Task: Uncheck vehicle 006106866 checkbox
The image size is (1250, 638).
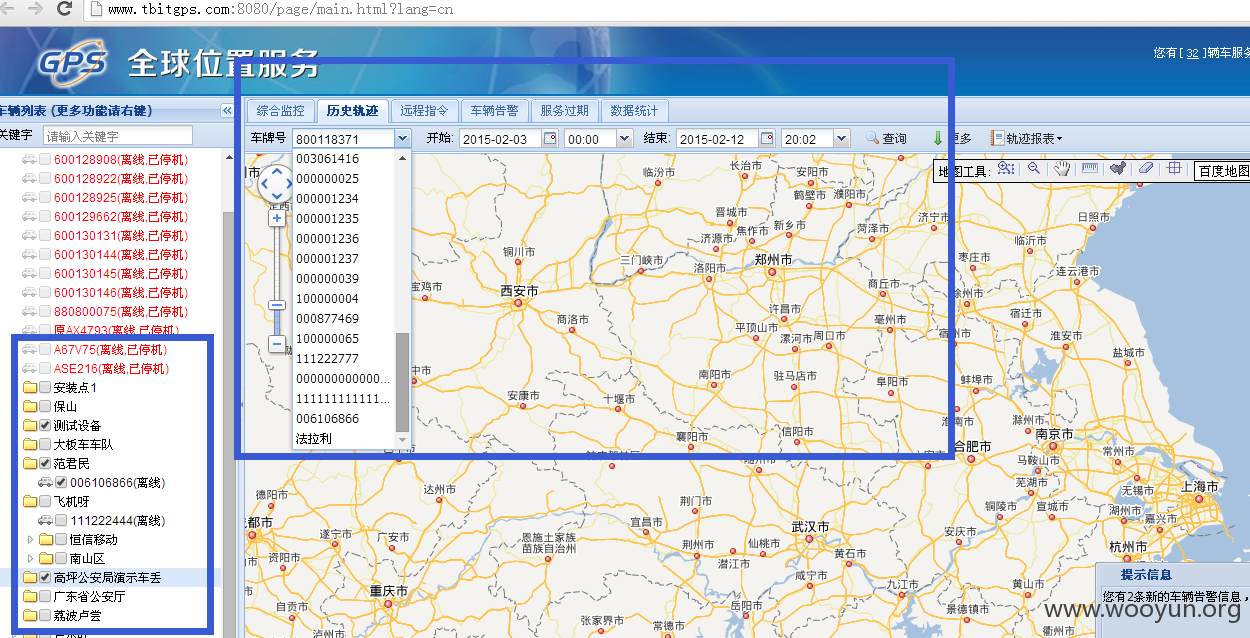Action: (61, 482)
